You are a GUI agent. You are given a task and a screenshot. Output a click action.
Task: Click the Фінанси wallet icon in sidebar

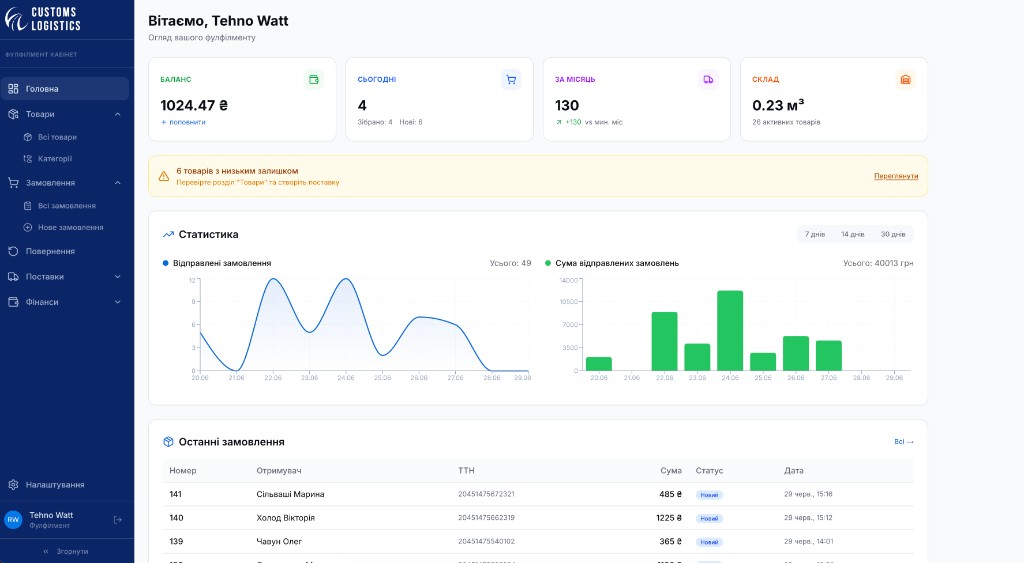pyautogui.click(x=13, y=302)
